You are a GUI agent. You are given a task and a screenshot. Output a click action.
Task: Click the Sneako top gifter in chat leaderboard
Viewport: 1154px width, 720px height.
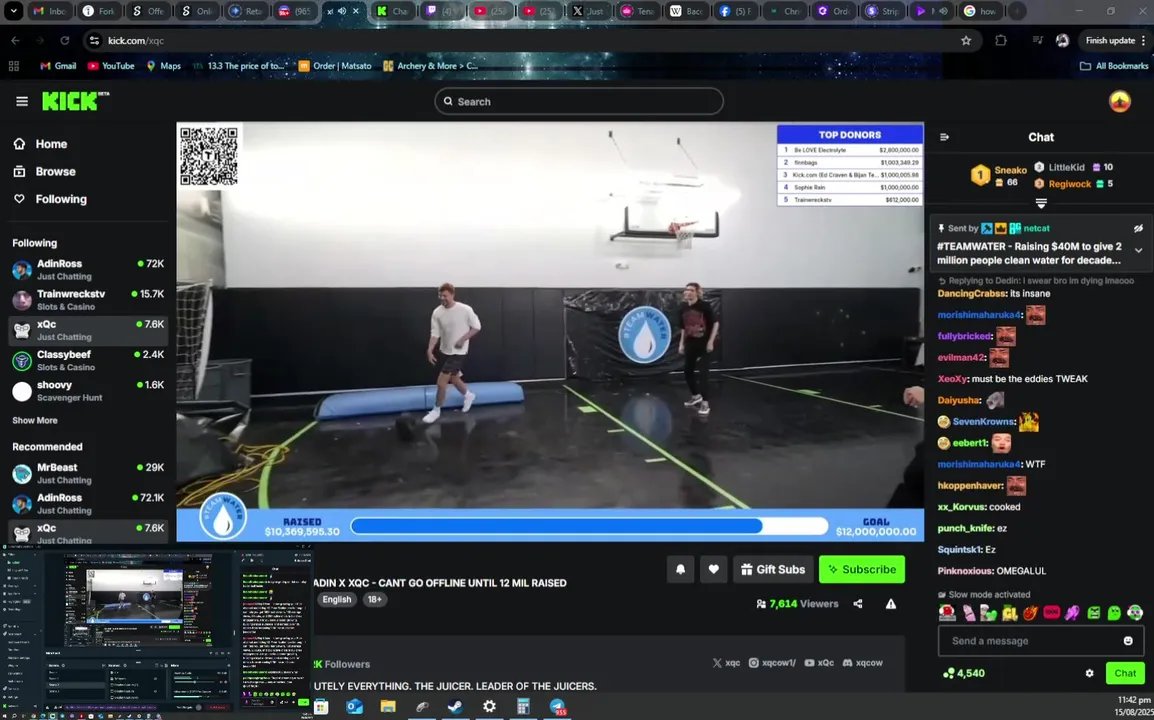click(999, 175)
